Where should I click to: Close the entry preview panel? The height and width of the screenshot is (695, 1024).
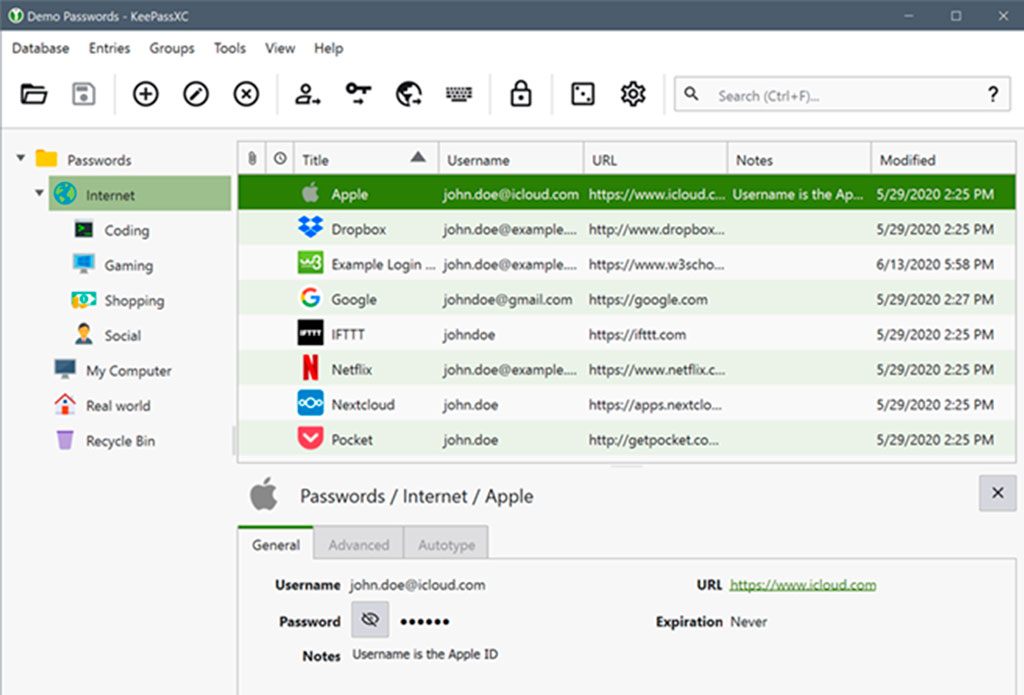pos(997,493)
